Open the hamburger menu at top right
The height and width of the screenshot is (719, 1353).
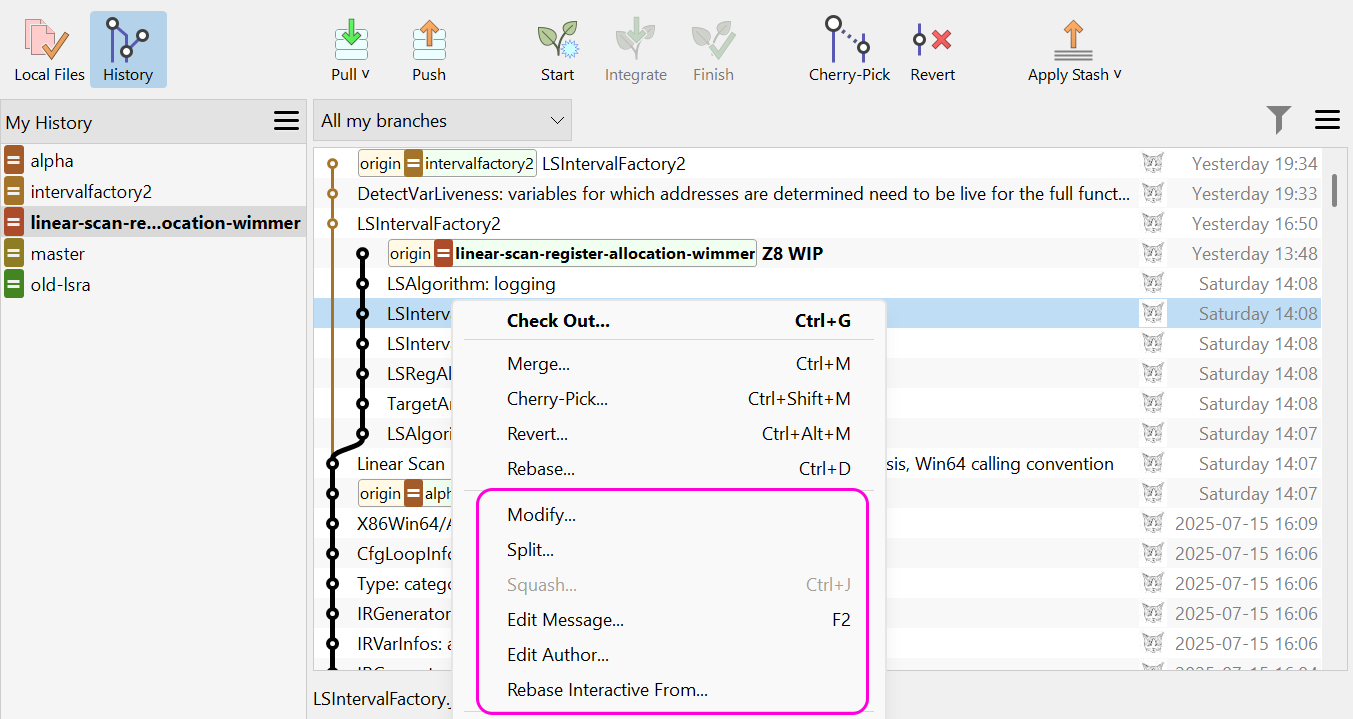coord(1327,119)
